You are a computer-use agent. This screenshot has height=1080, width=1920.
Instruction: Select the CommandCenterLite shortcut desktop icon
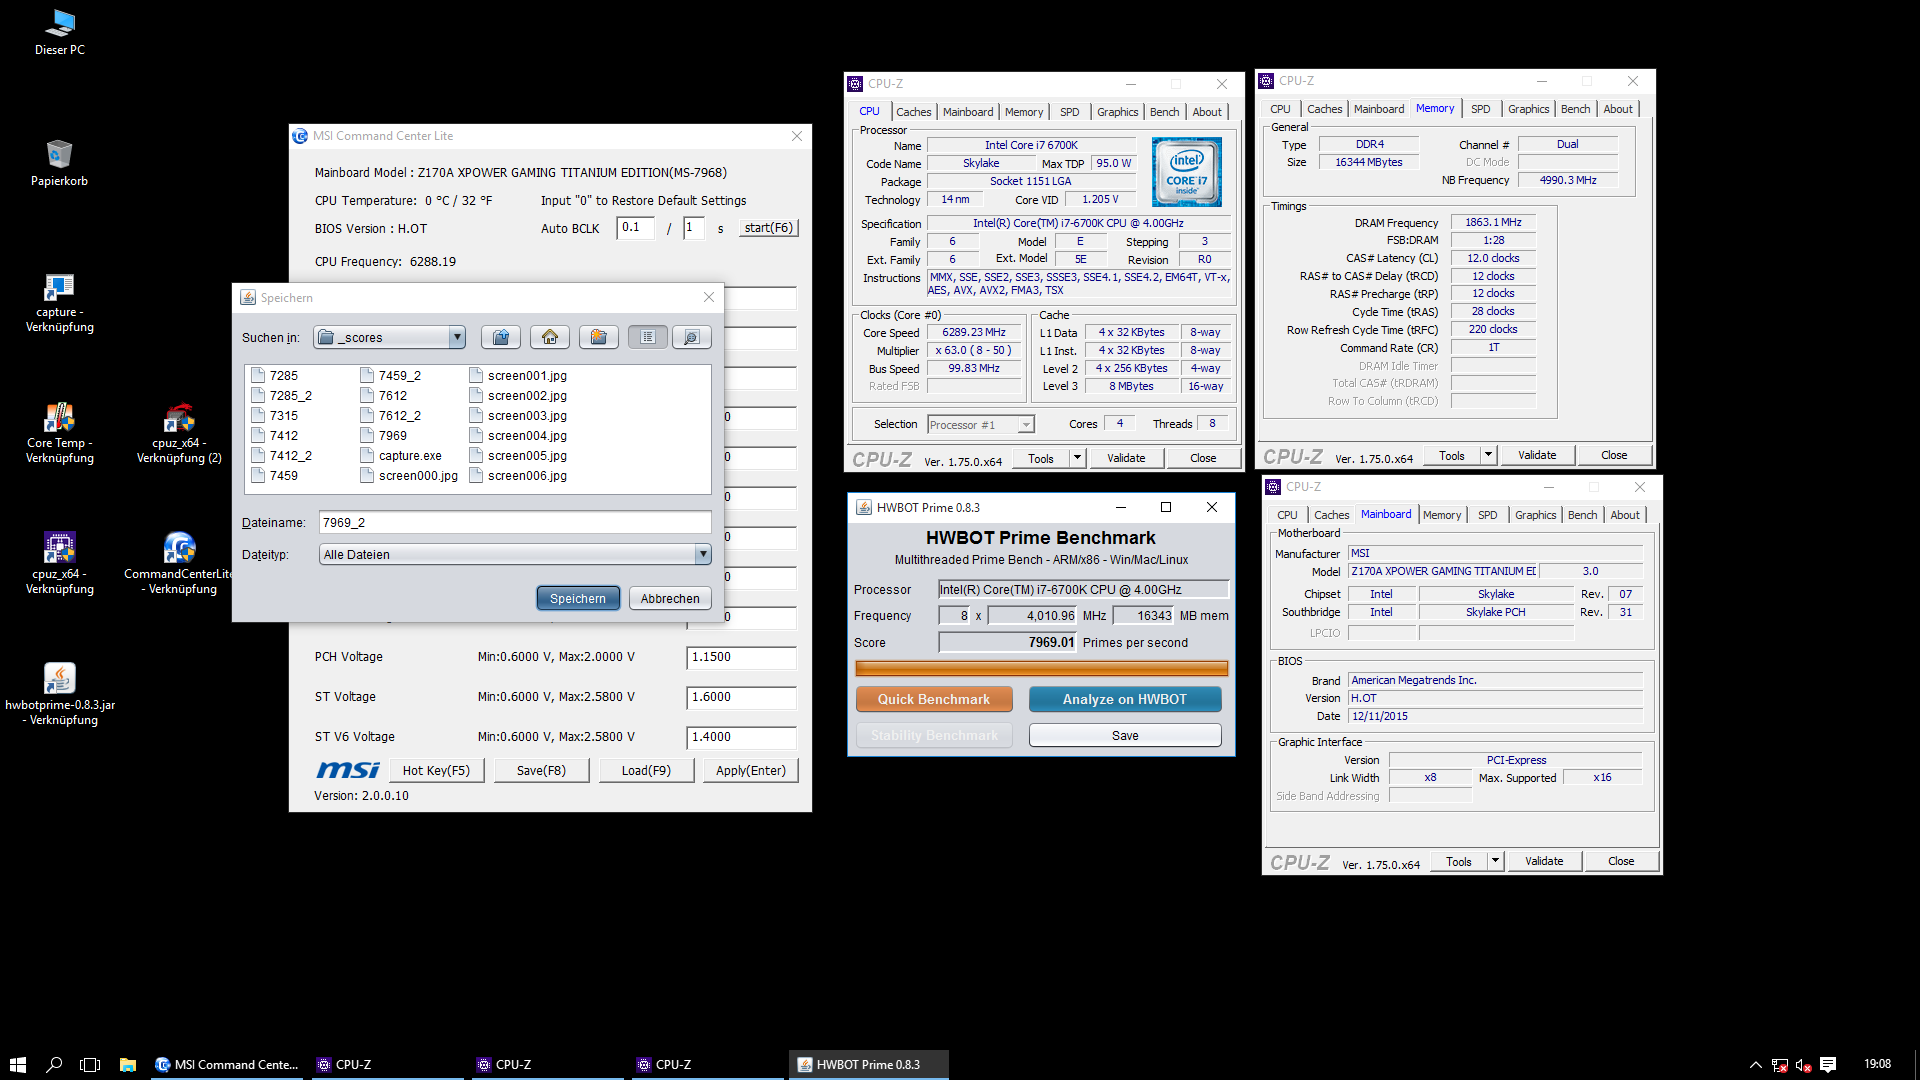(179, 564)
